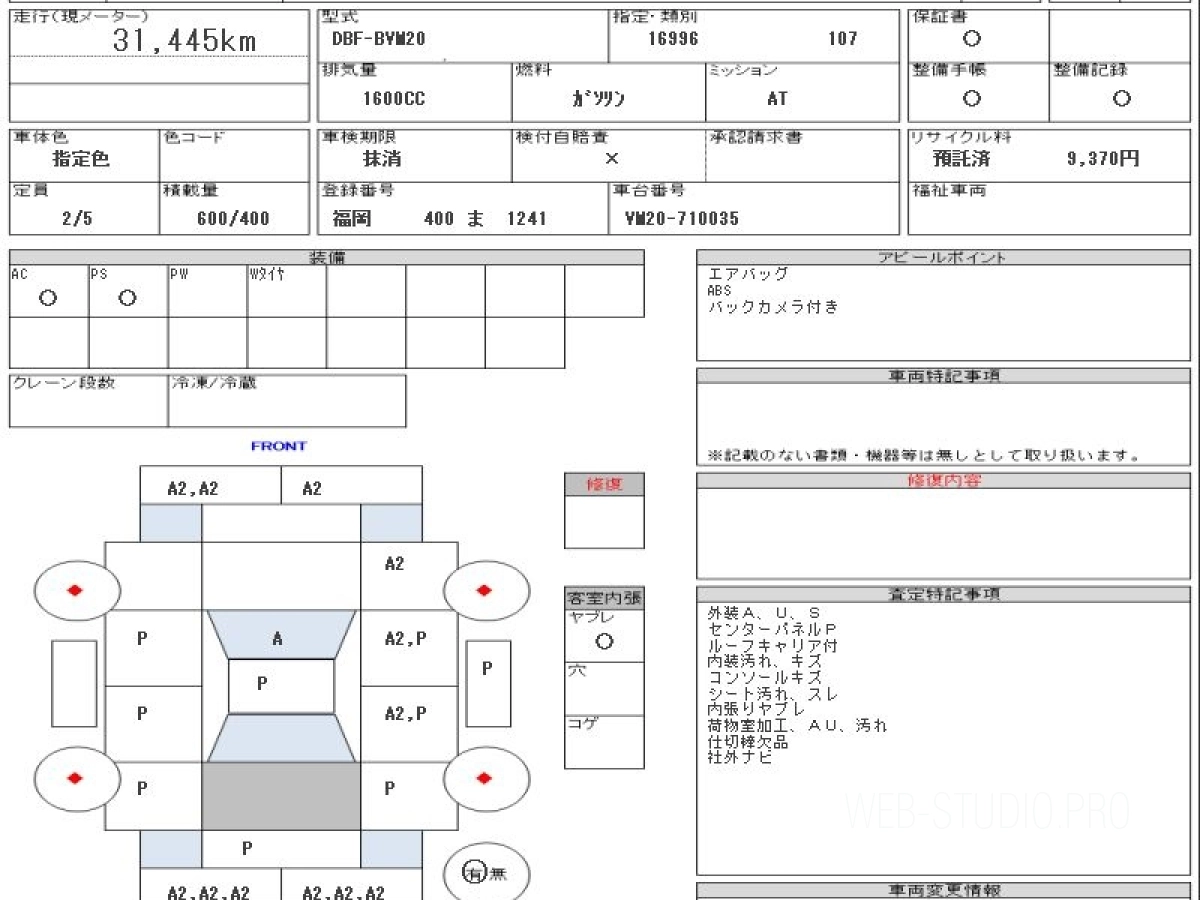Select seating capacity 2/5
This screenshot has height=900, width=1200.
tap(77, 218)
